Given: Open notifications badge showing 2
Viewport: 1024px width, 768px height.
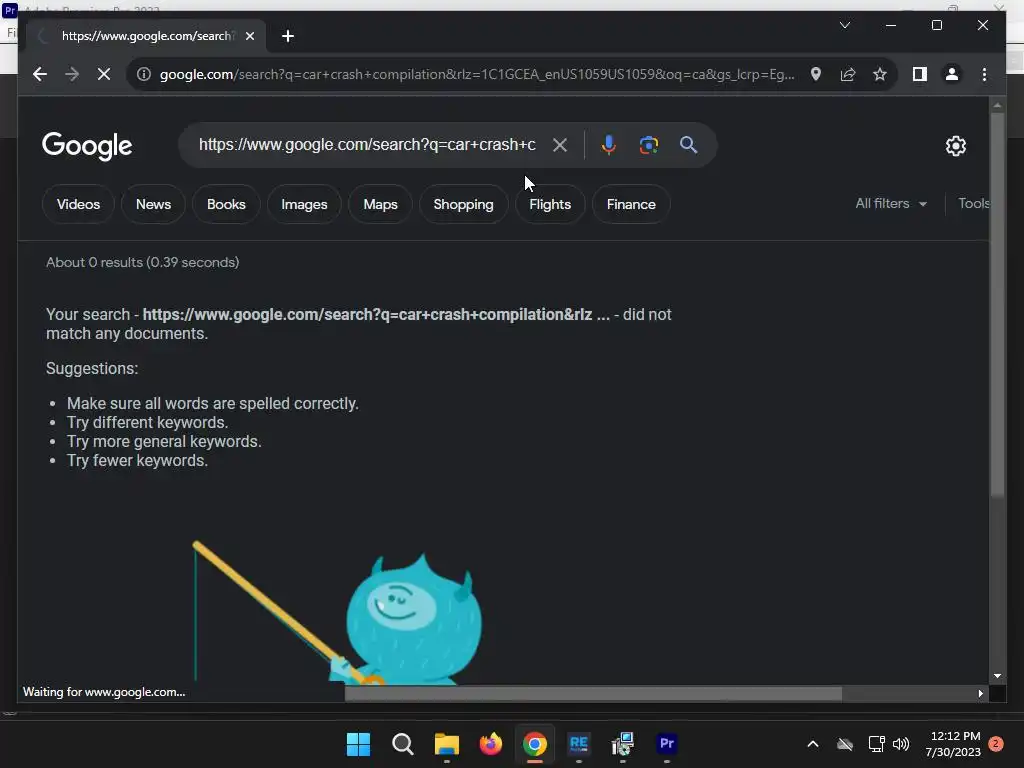Looking at the screenshot, I should 996,744.
